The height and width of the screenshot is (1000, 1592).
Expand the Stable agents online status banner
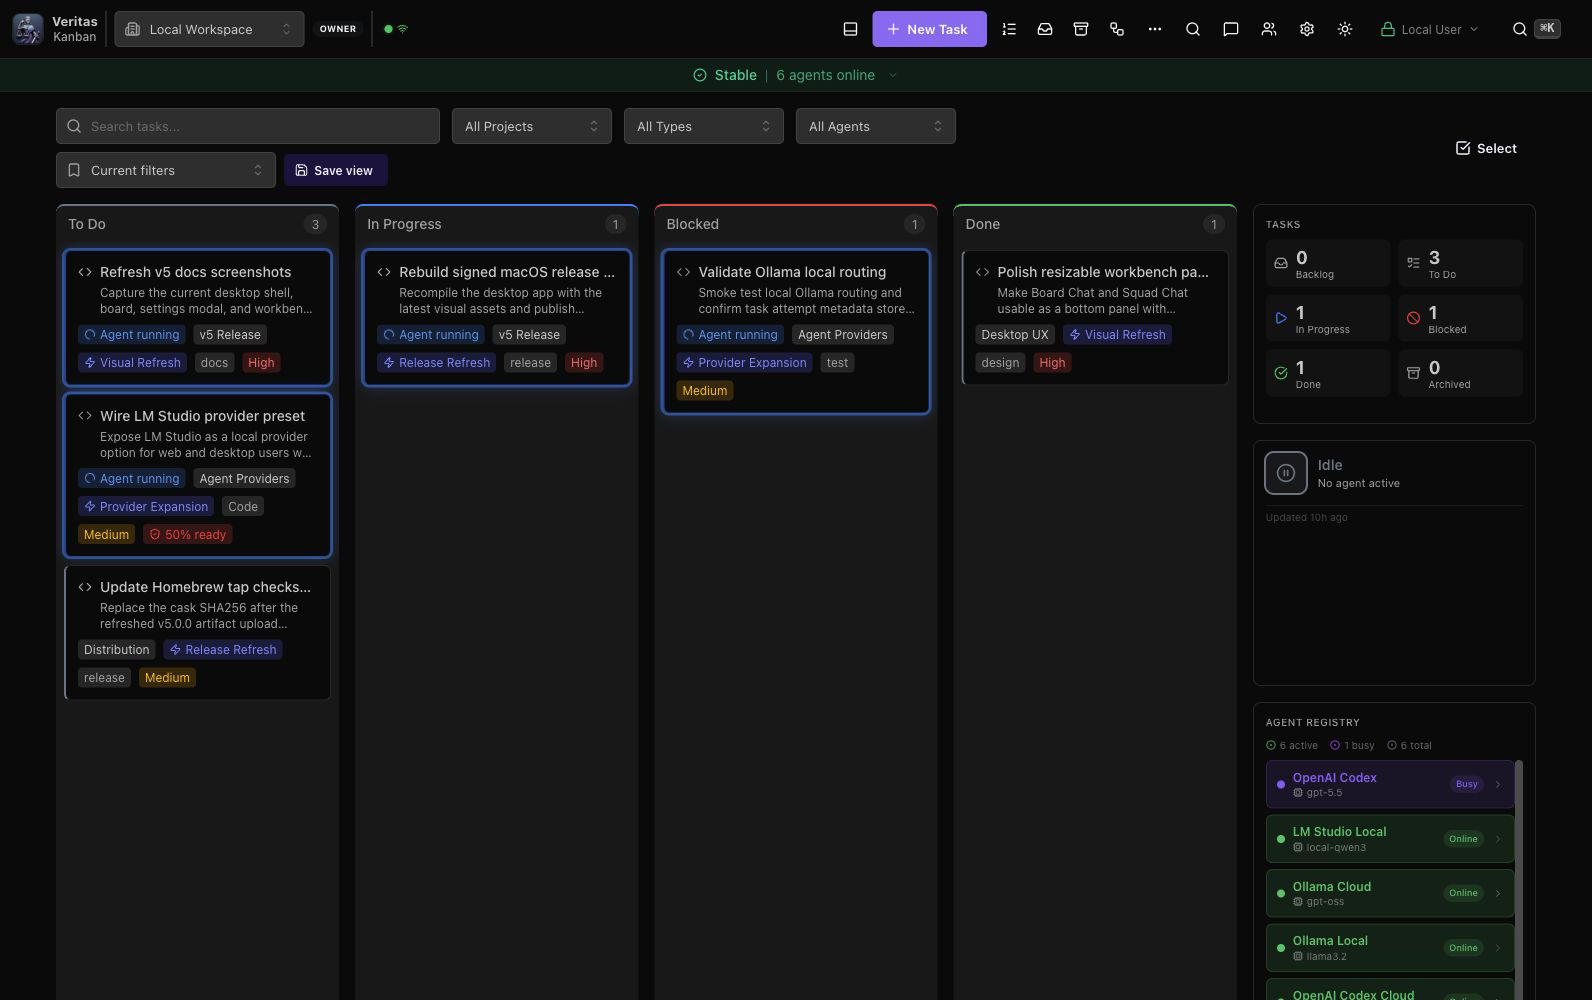[796, 75]
